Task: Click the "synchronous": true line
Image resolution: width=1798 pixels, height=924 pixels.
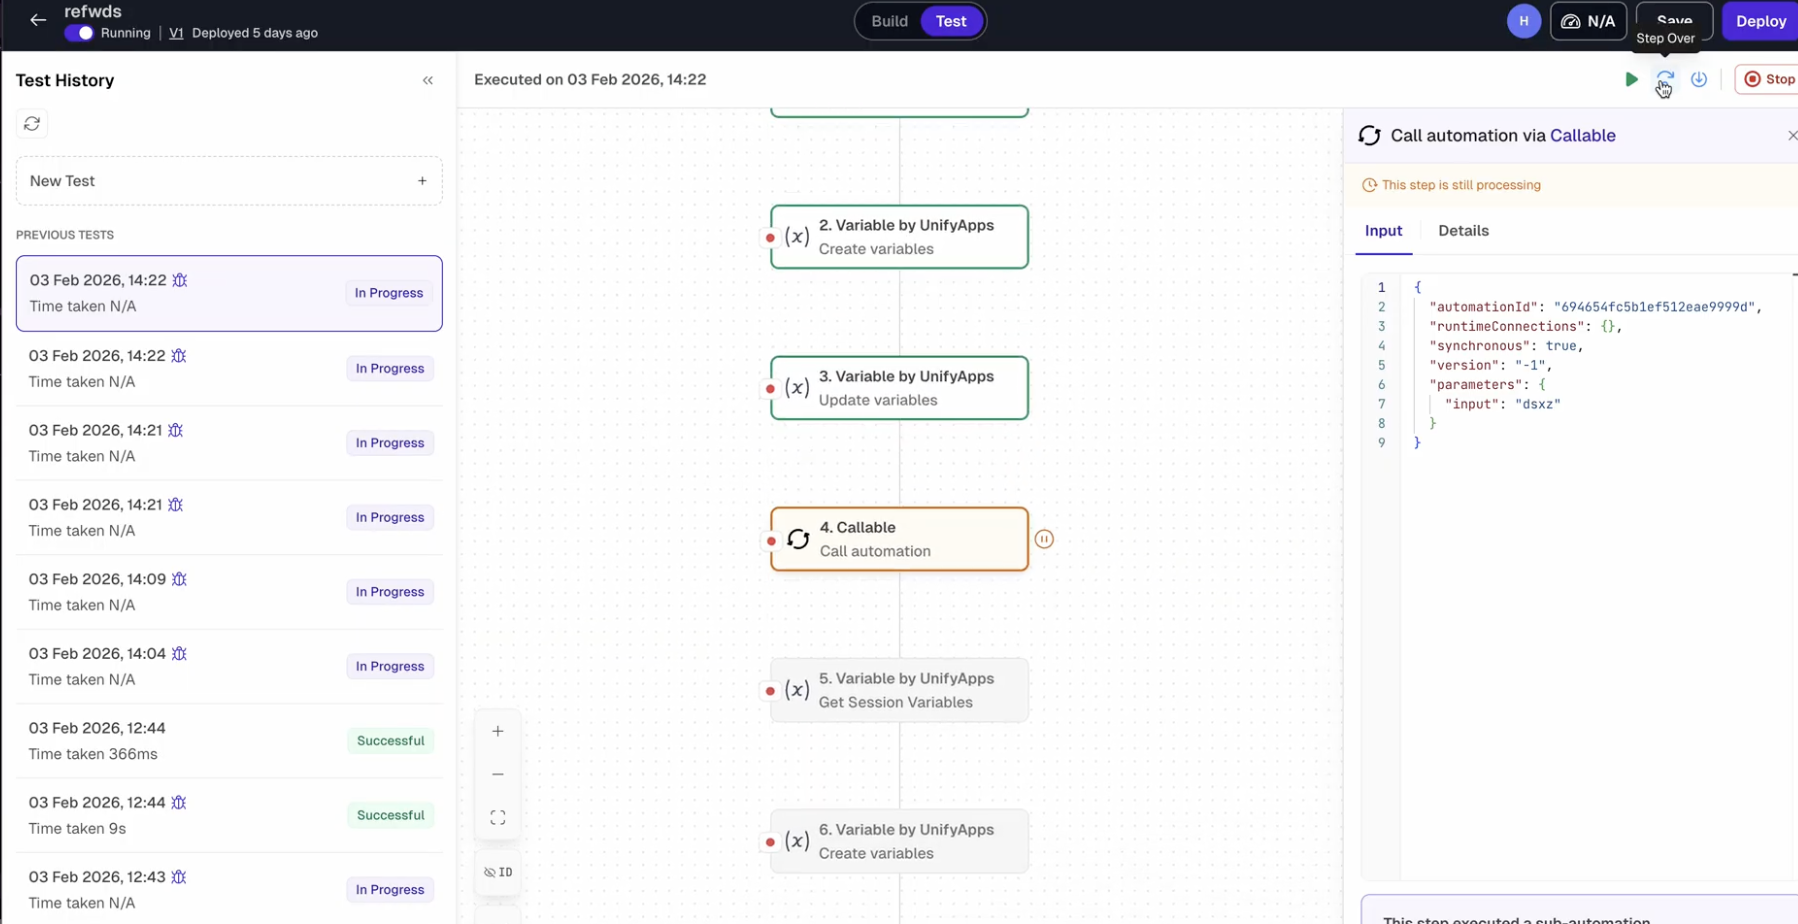Action: 1506,346
